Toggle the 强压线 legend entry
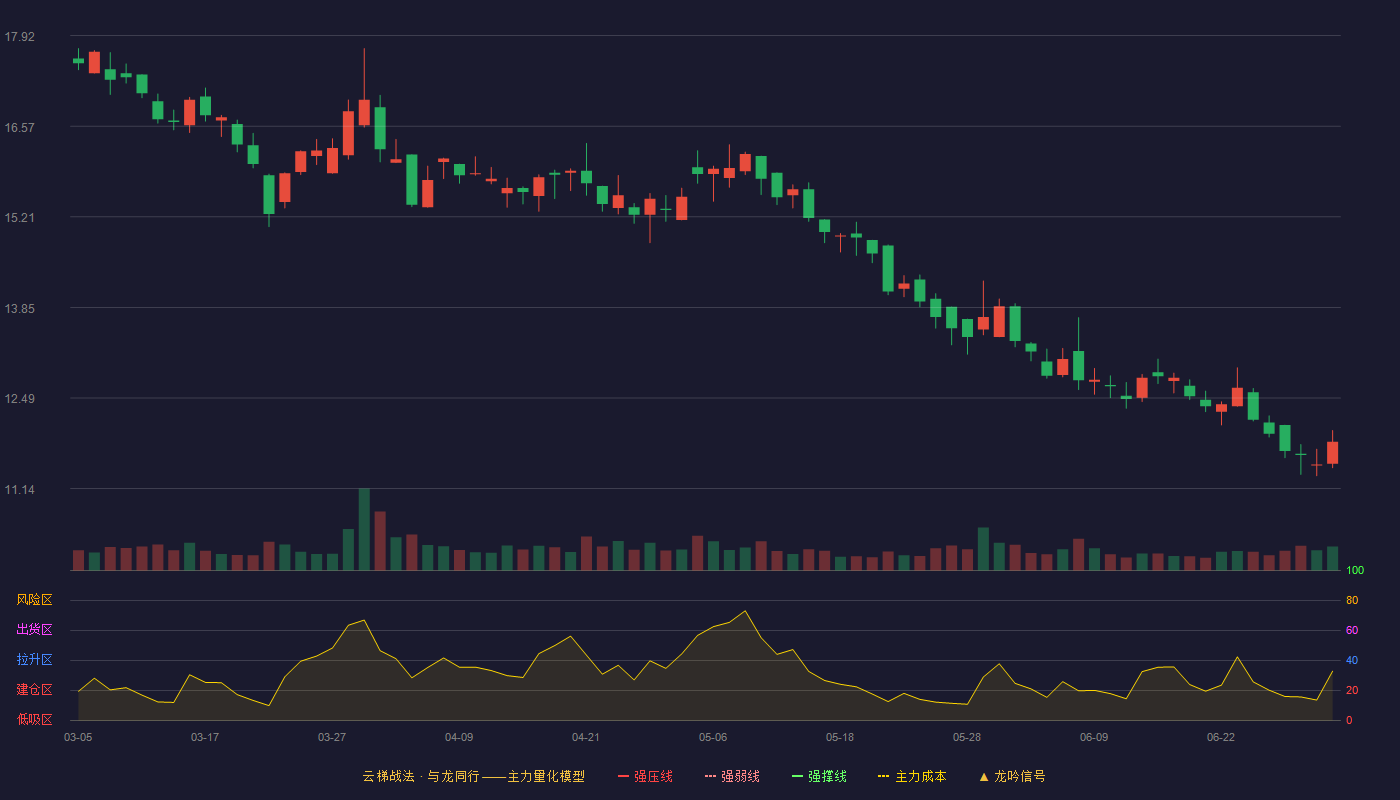 [x=645, y=776]
